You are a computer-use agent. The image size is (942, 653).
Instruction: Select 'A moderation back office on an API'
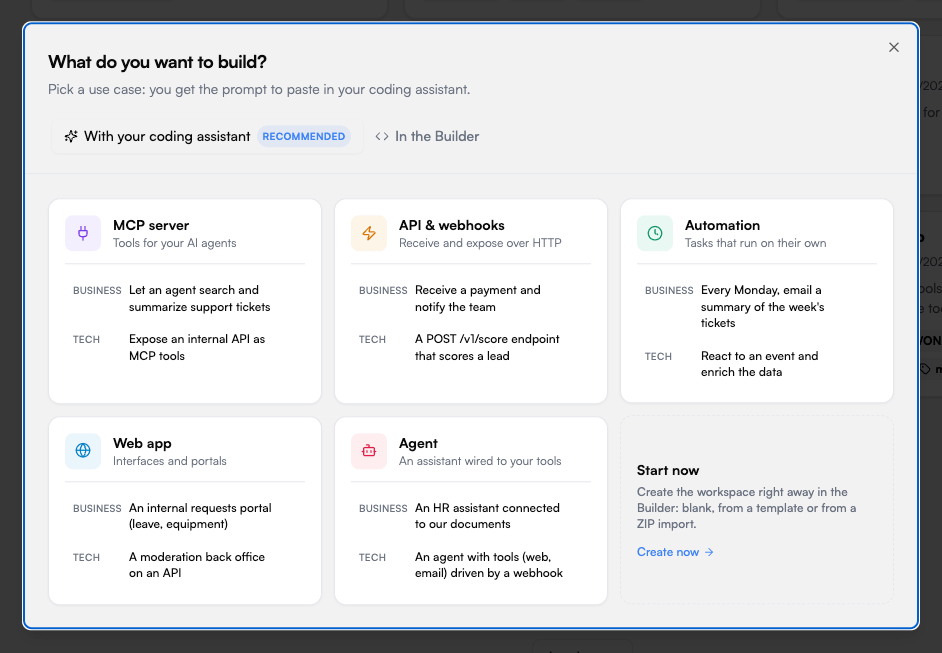[x=197, y=565]
